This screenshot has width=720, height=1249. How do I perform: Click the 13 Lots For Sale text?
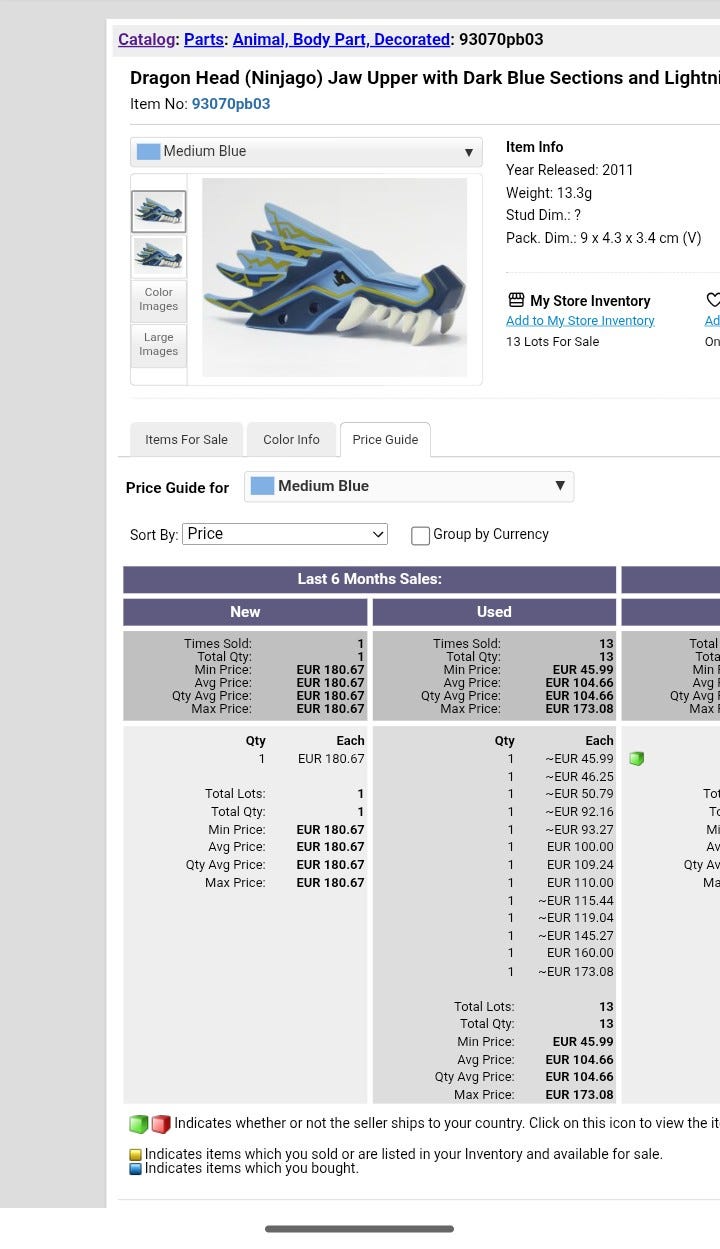click(553, 342)
